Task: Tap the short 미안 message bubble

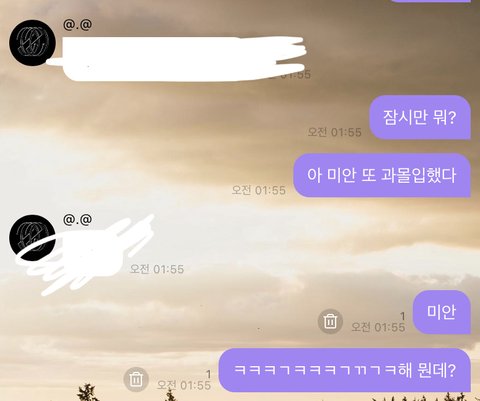Action: click(442, 312)
